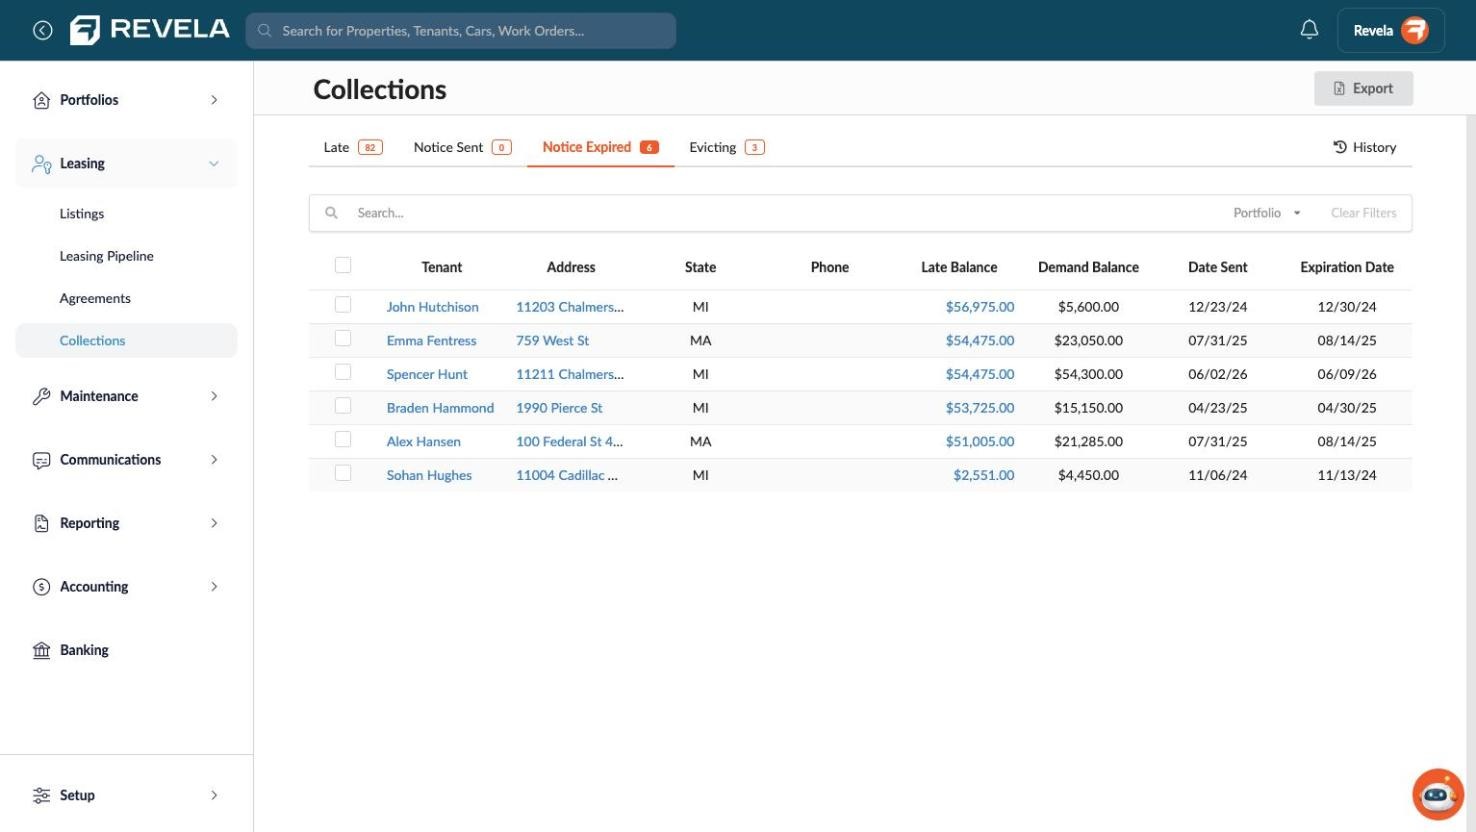
Task: Click the Expiration Date column header
Action: (1347, 267)
